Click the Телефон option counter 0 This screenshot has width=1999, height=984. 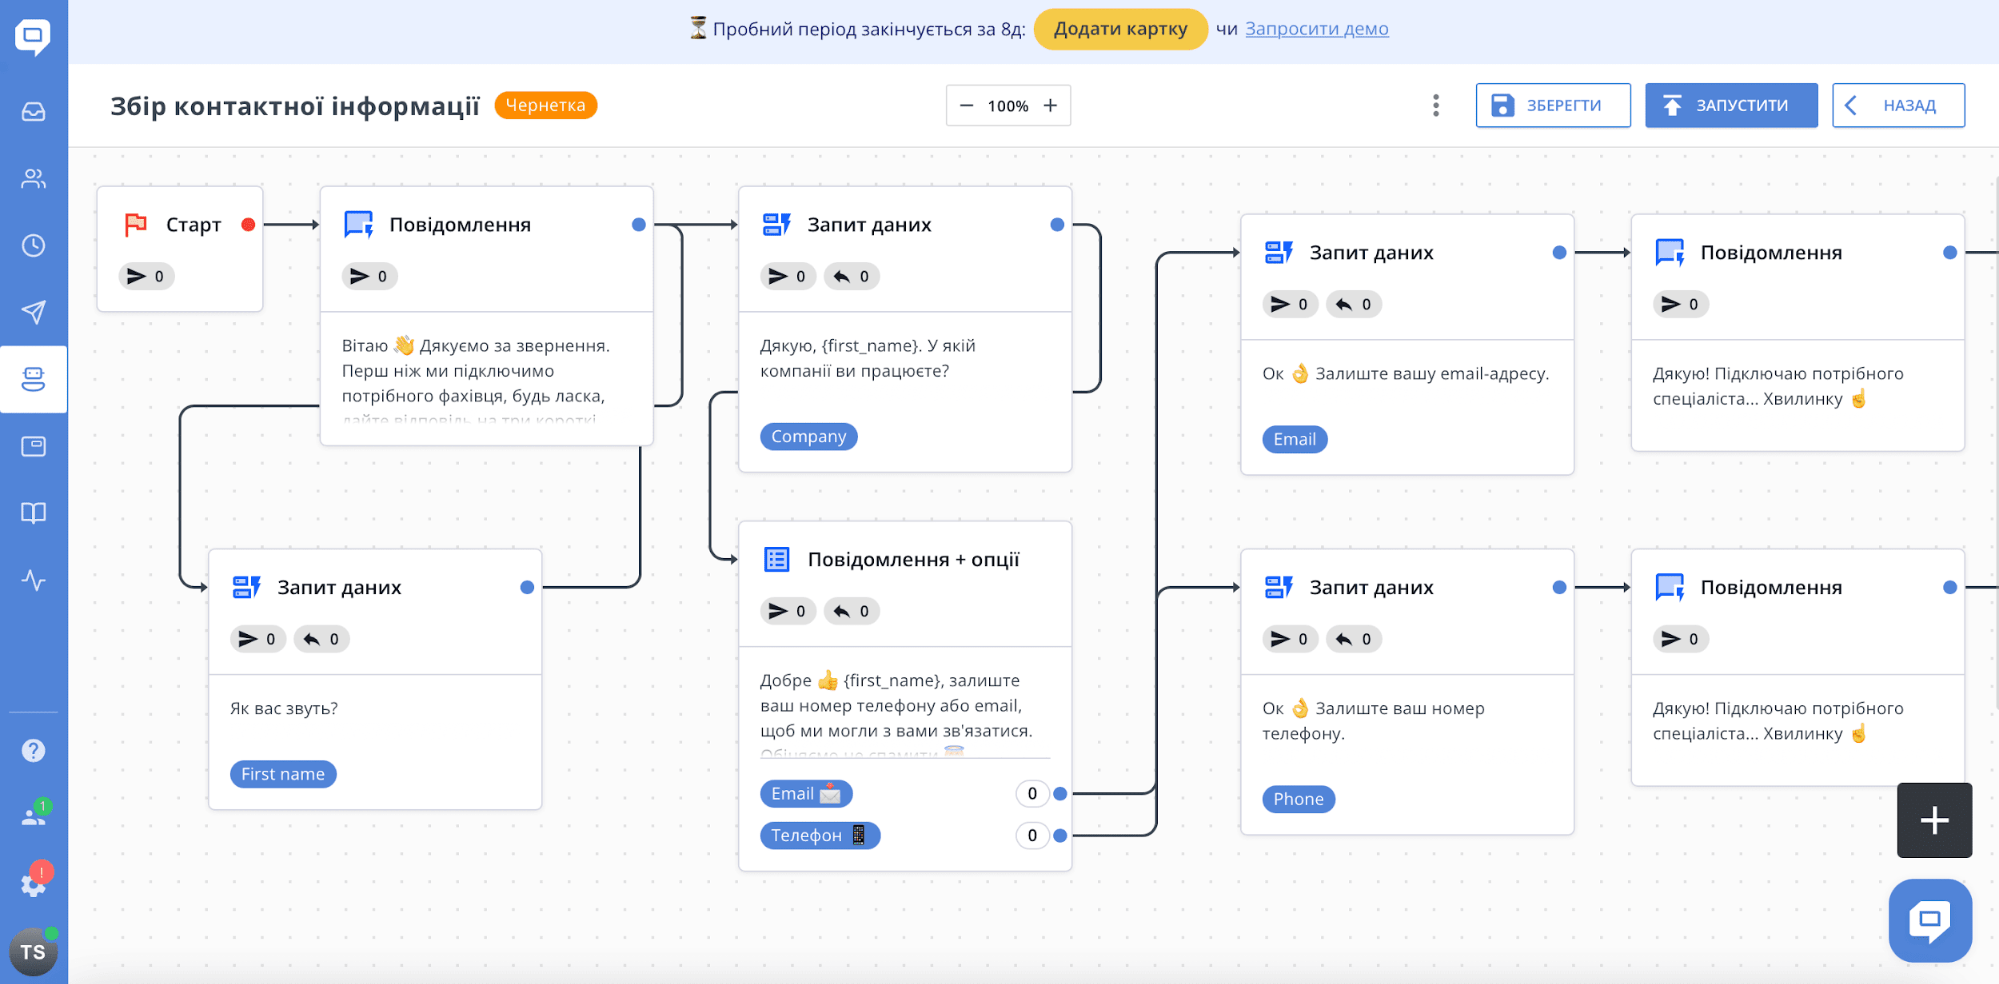pos(1032,836)
